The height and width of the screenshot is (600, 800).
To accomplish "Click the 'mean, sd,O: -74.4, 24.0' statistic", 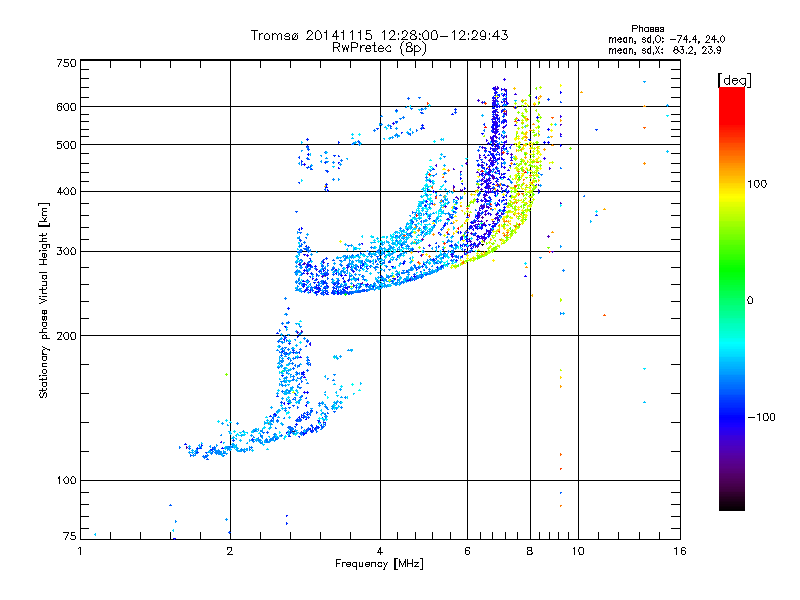I will (x=666, y=39).
